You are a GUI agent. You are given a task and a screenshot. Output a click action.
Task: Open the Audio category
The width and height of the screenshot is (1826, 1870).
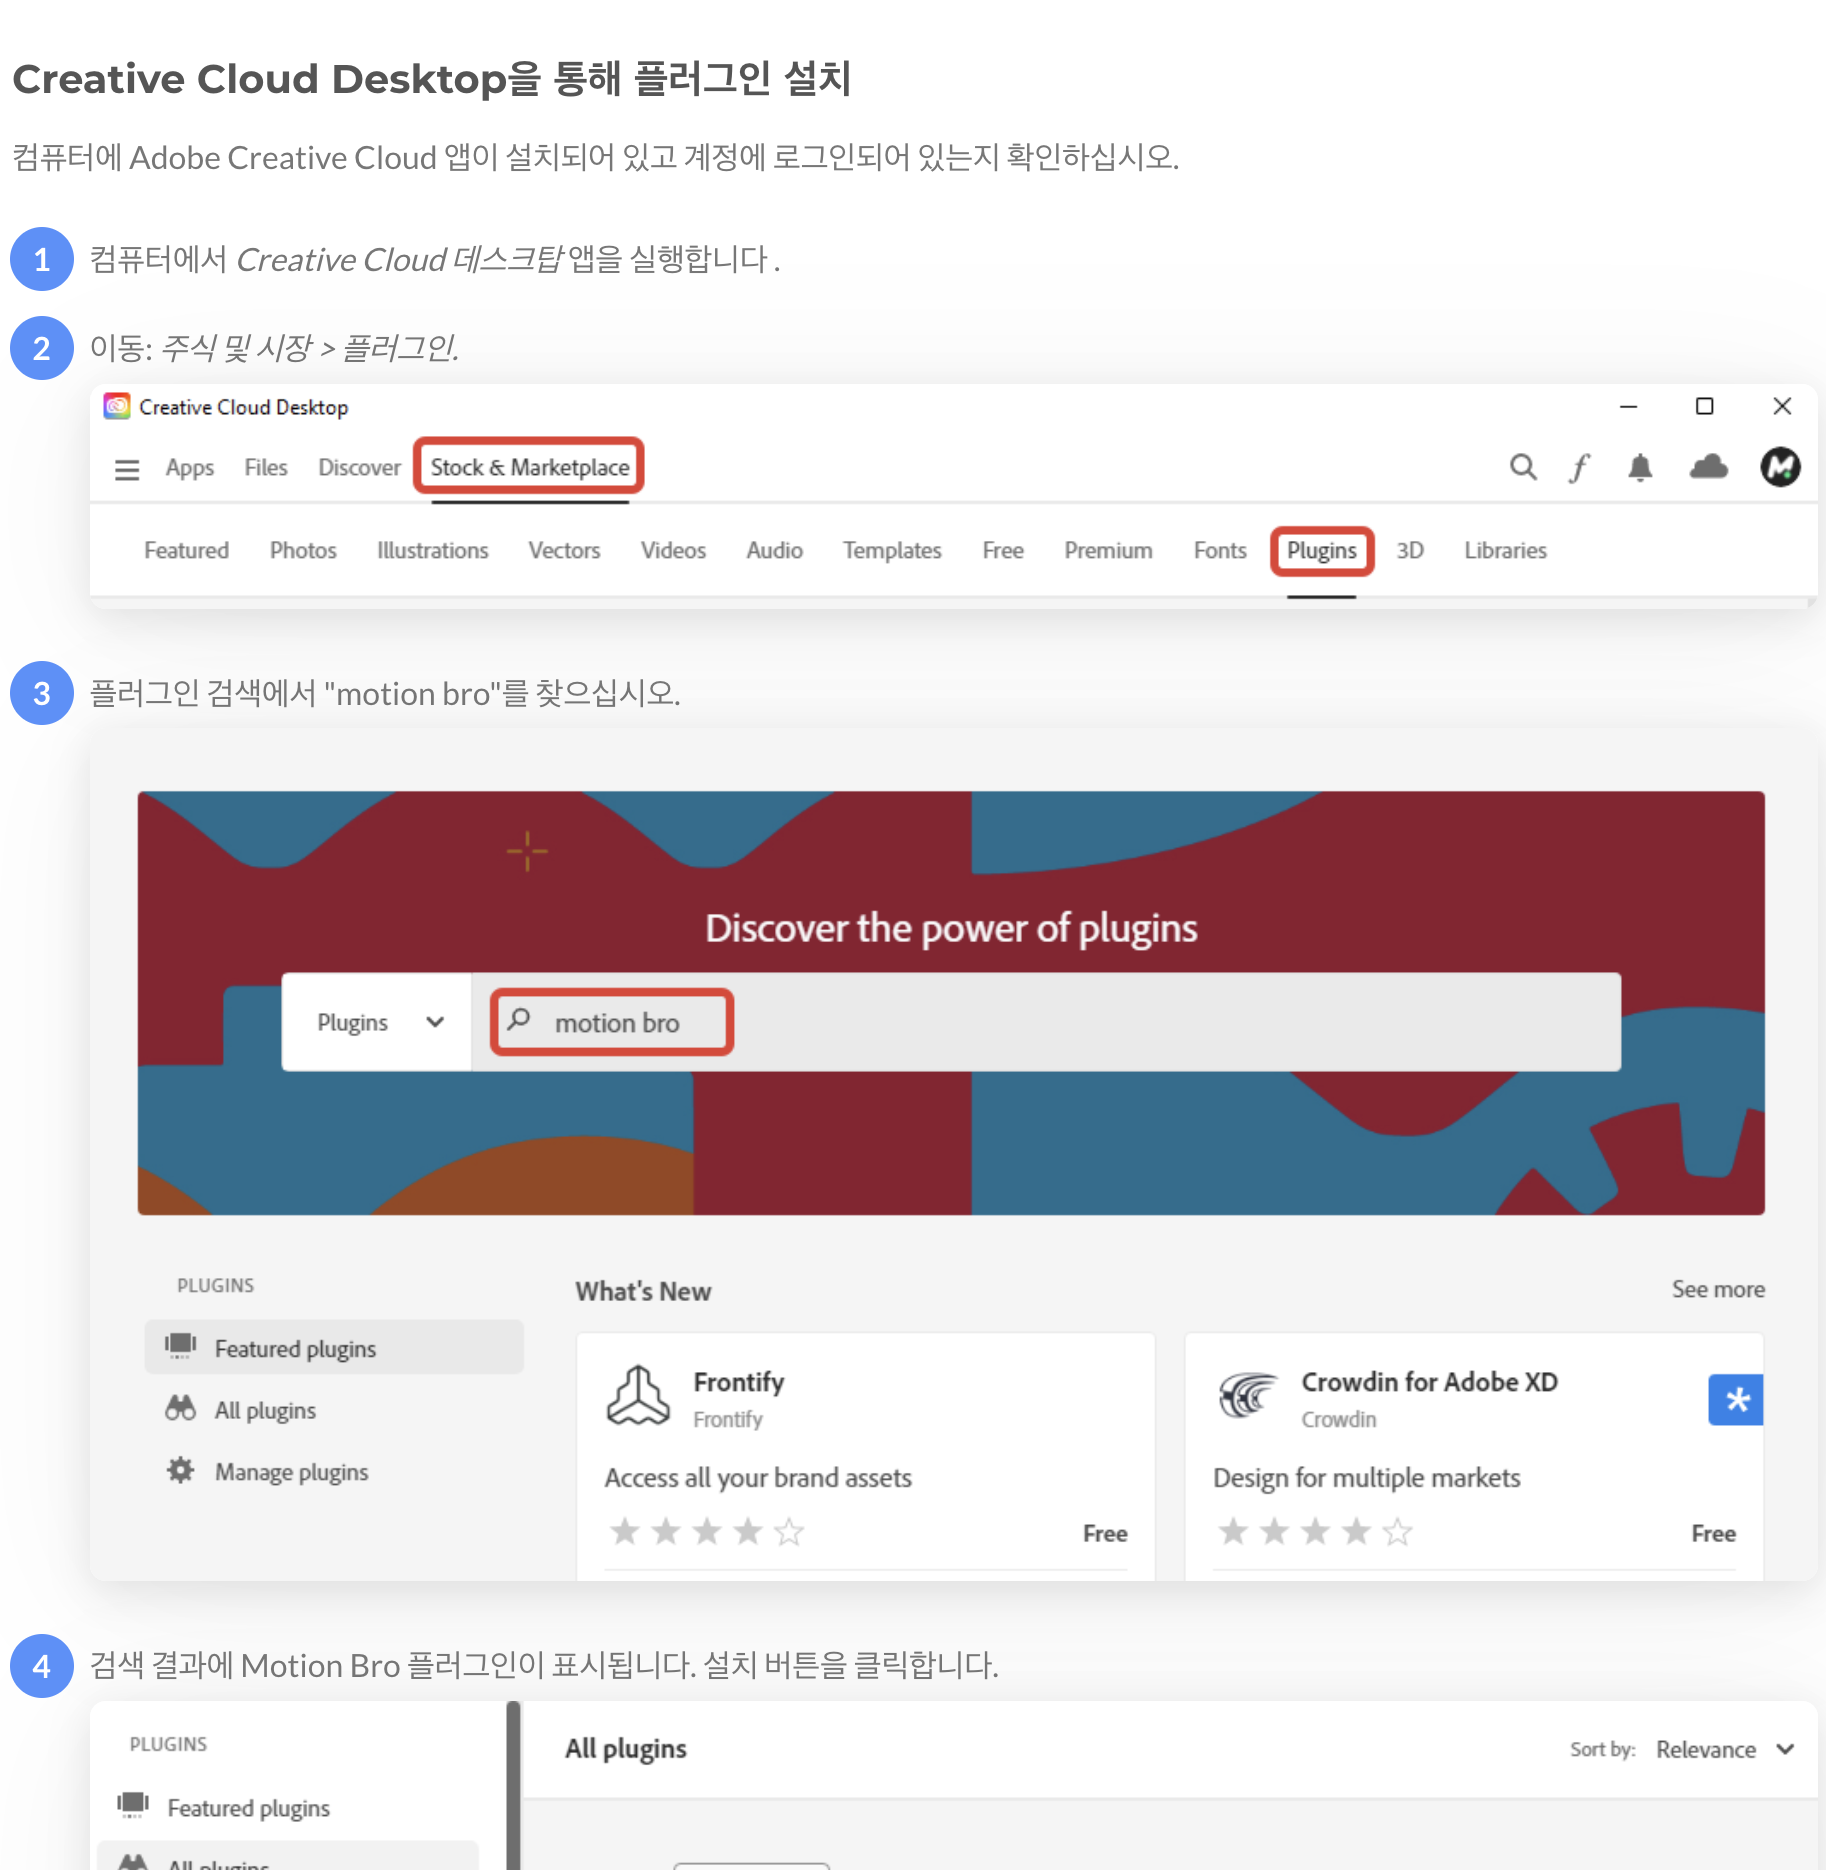(x=774, y=551)
